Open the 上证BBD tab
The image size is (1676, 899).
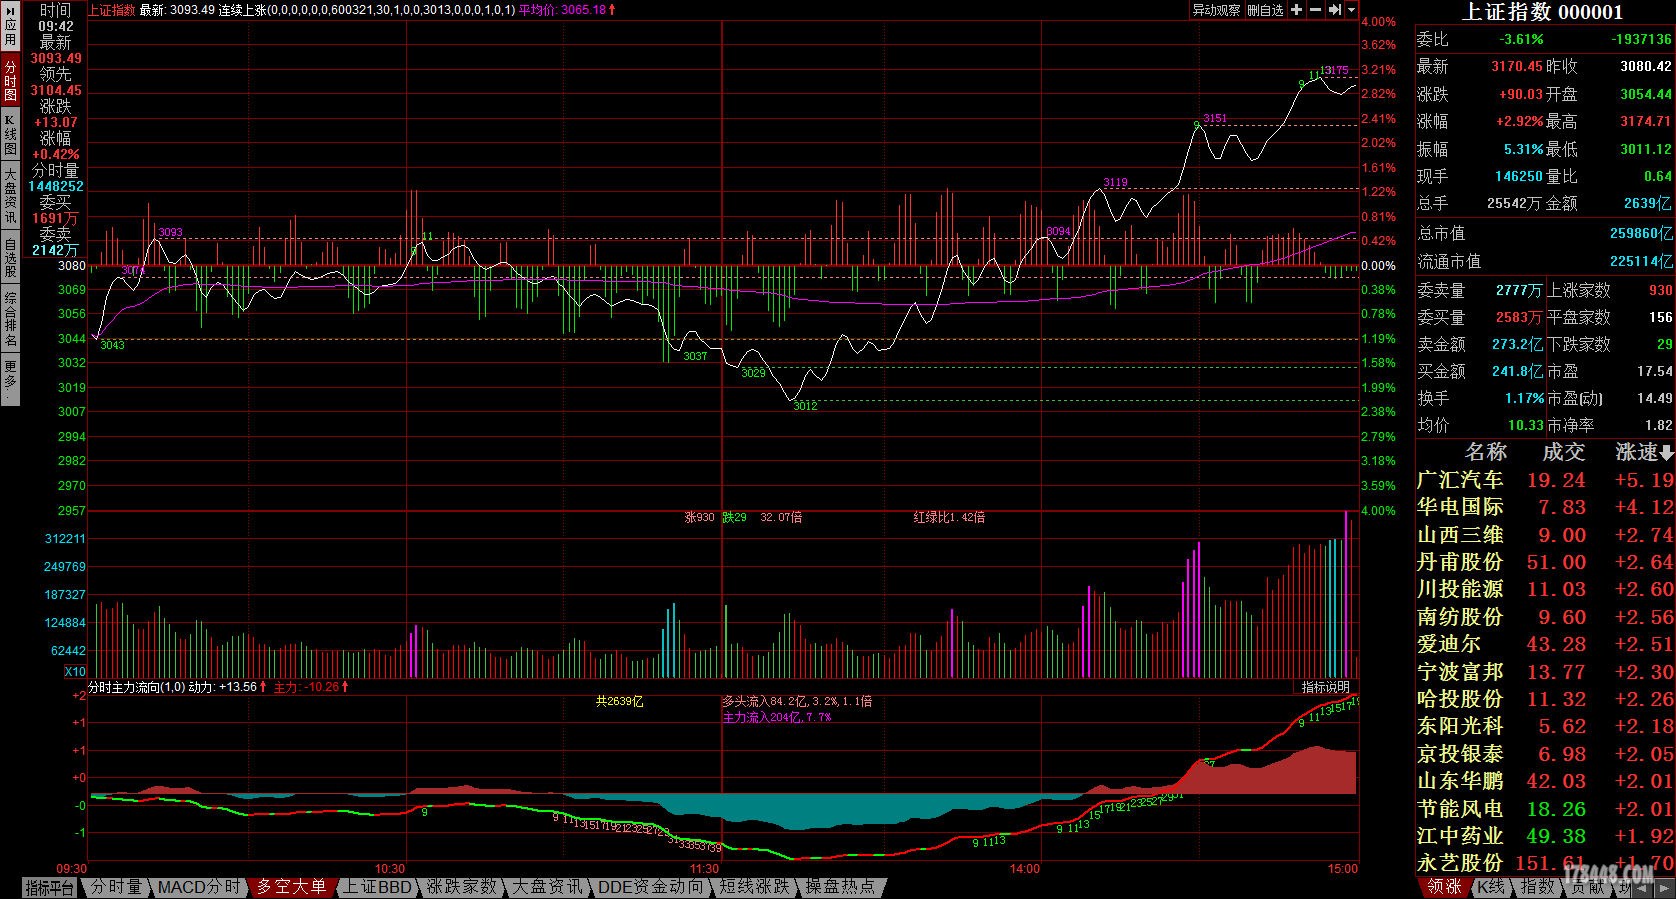pyautogui.click(x=376, y=887)
